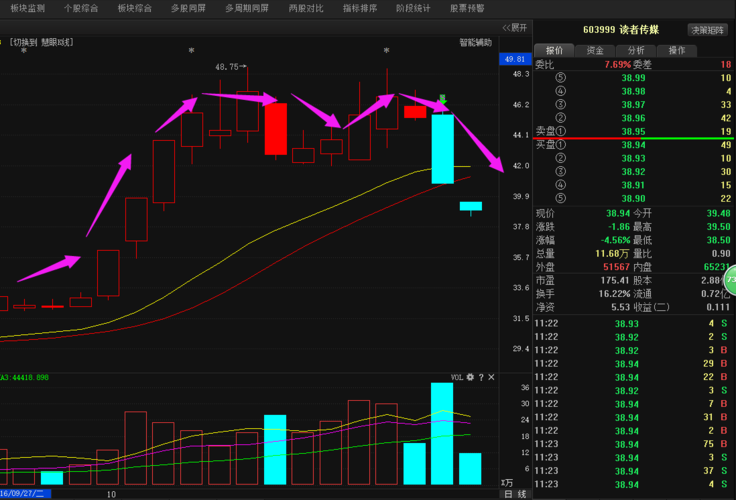Image resolution: width=736 pixels, height=500 pixels.
Task: Click the green marker above the cyan candle
Action: click(x=442, y=98)
